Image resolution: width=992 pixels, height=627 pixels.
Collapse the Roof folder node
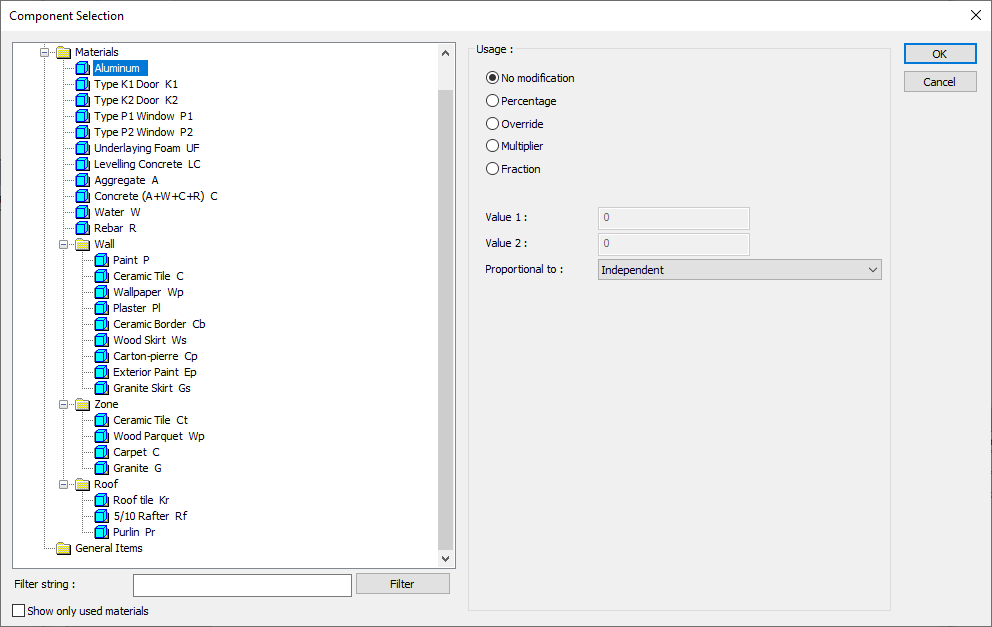(x=64, y=484)
